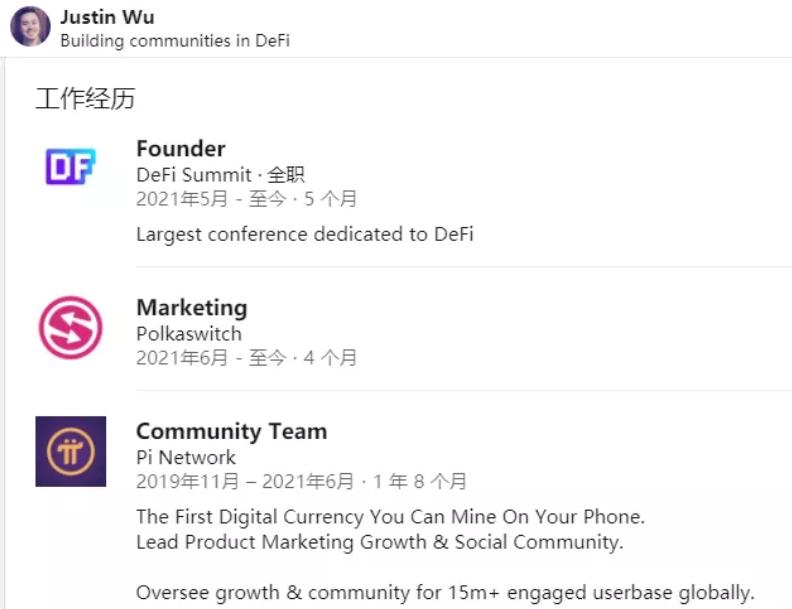
Task: Click Justin Wu's profile avatar photo
Action: (30, 27)
